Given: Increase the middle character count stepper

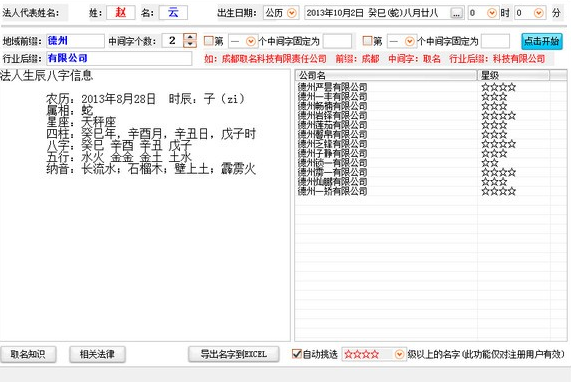Looking at the screenshot, I should (x=190, y=37).
